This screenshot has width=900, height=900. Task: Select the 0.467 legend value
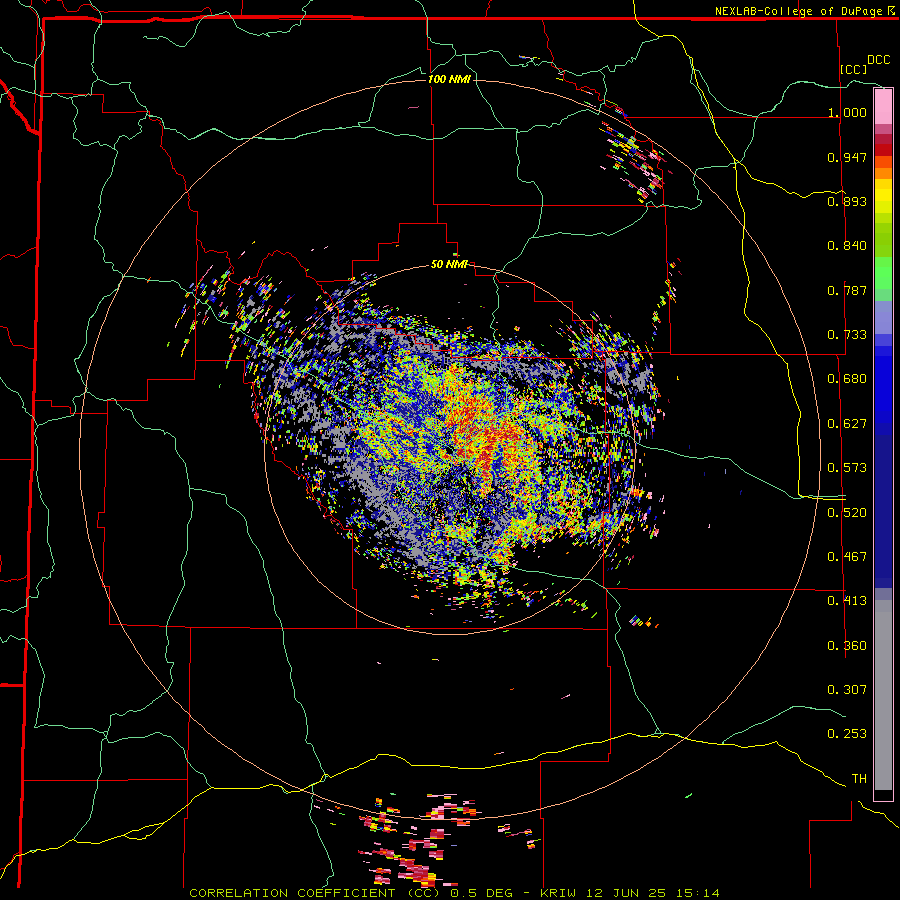pos(847,557)
